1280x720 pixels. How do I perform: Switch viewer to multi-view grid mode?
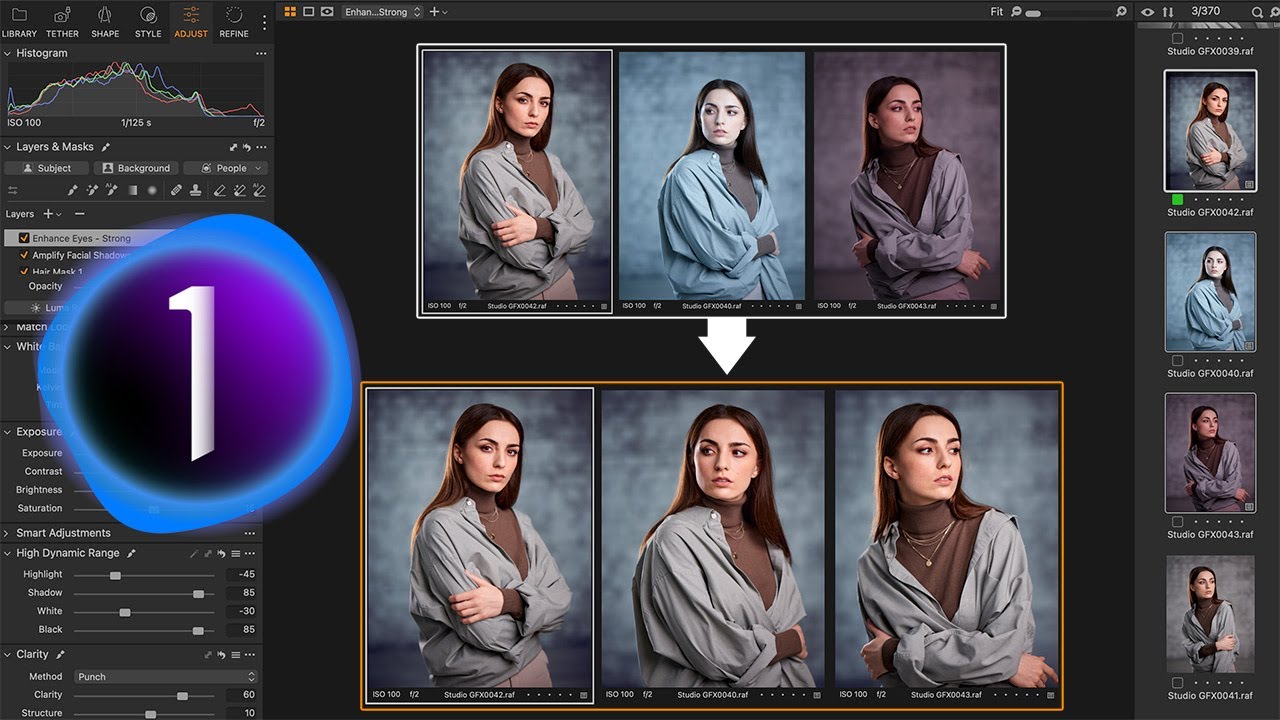coord(290,12)
